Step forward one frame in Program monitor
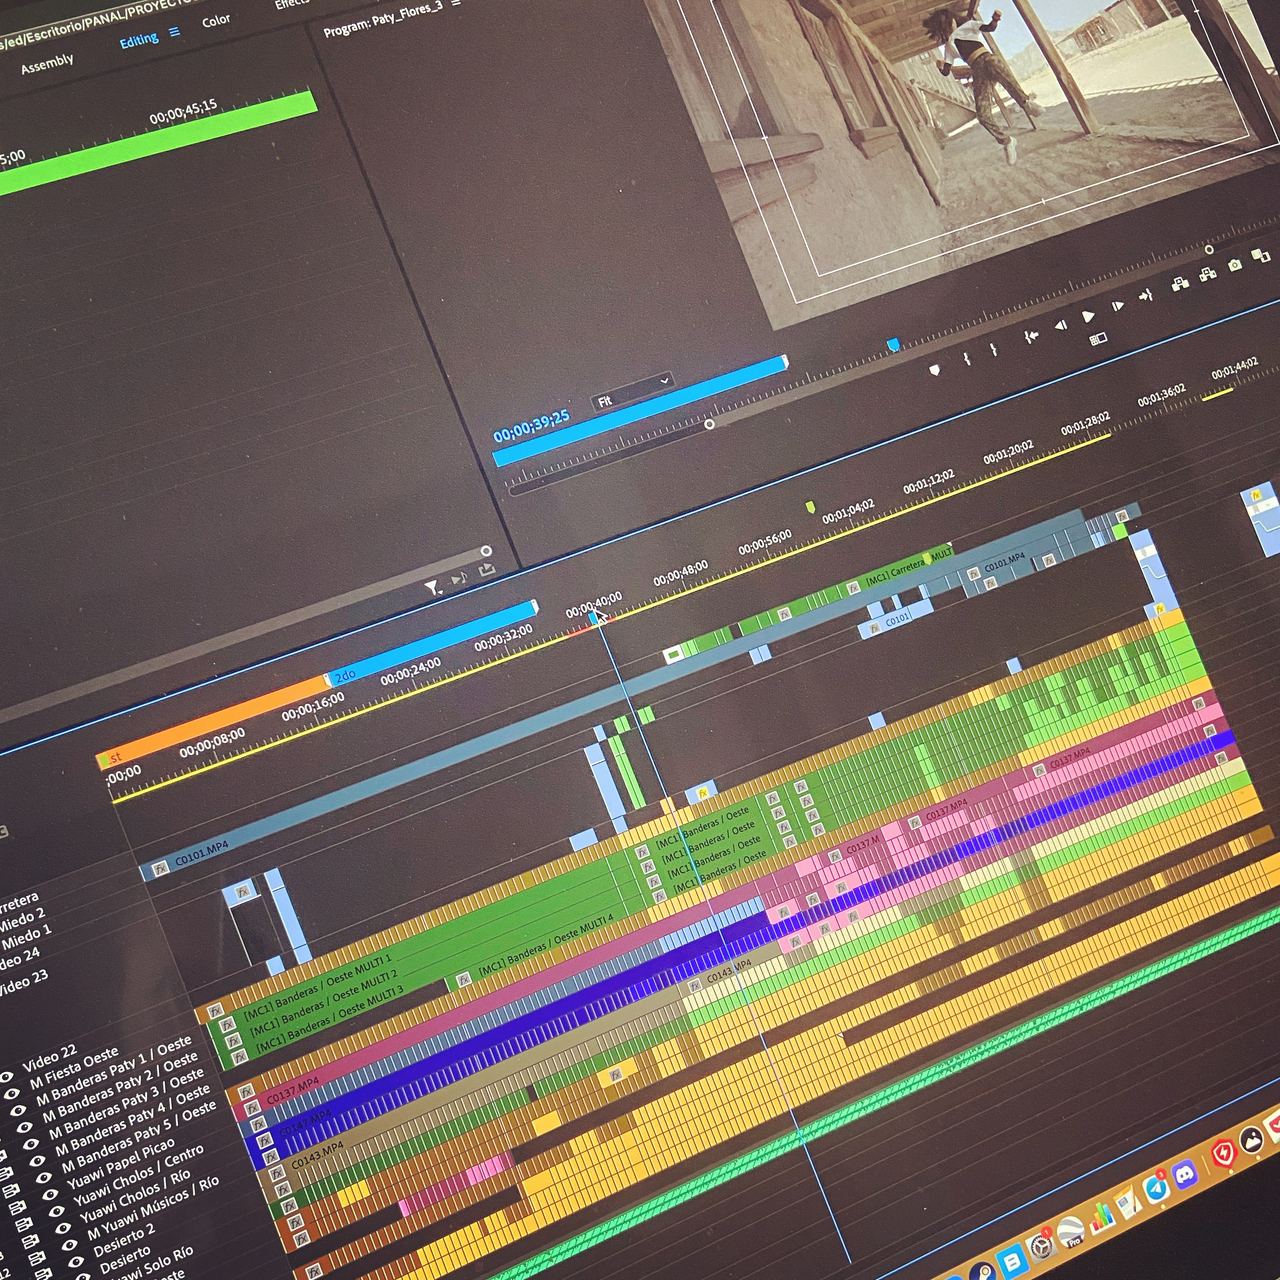 tap(1118, 306)
